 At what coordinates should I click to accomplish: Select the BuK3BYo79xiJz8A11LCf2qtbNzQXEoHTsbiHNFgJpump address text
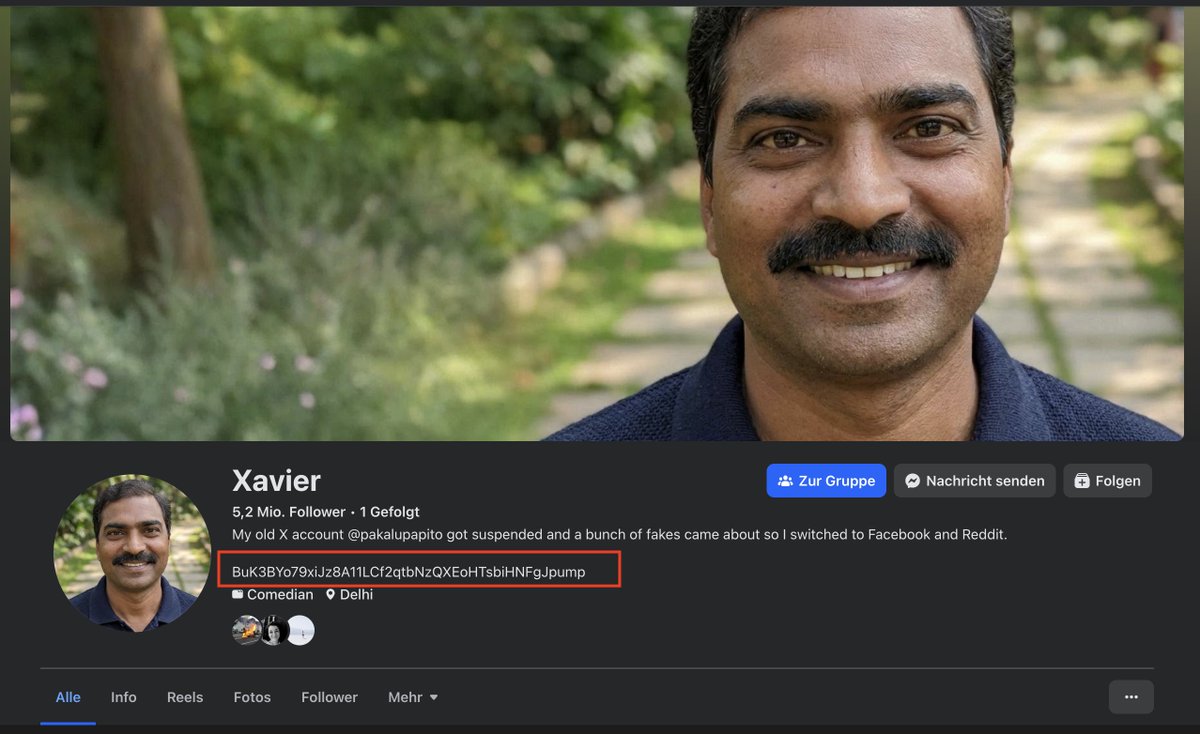[x=408, y=571]
